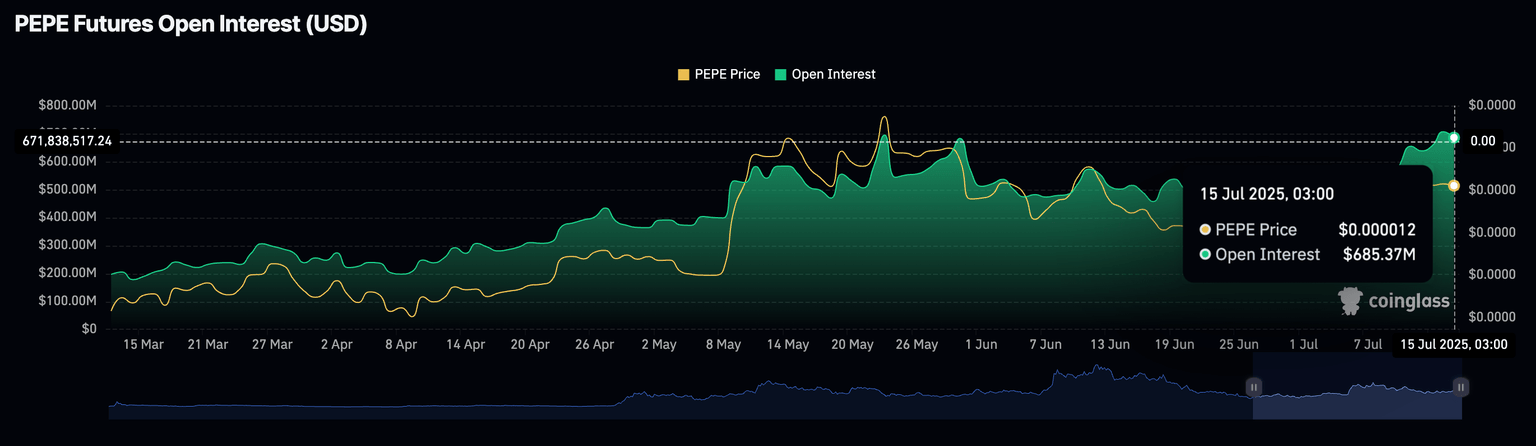Click the 13 Jun date label
Image resolution: width=1536 pixels, height=446 pixels.
click(1109, 344)
